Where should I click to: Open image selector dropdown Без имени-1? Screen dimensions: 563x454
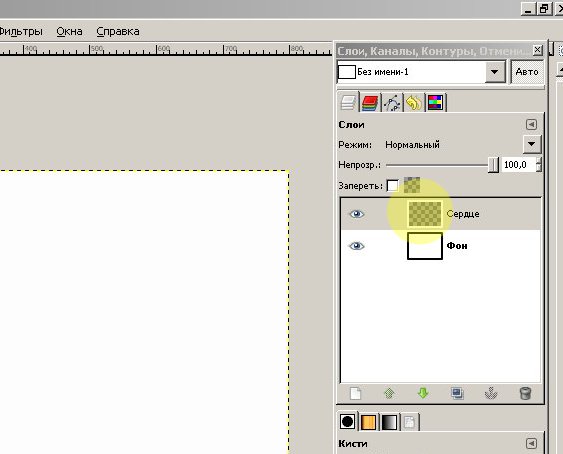coord(422,72)
